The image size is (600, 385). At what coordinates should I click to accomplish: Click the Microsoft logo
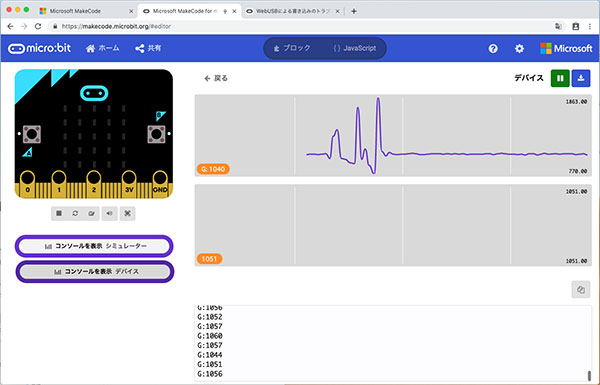coord(566,49)
